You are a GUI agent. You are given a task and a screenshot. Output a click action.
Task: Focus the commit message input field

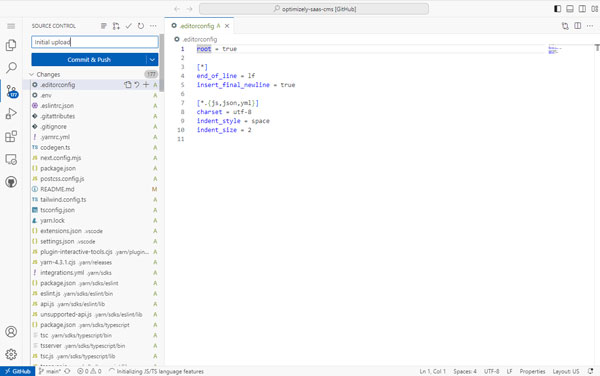[95, 42]
